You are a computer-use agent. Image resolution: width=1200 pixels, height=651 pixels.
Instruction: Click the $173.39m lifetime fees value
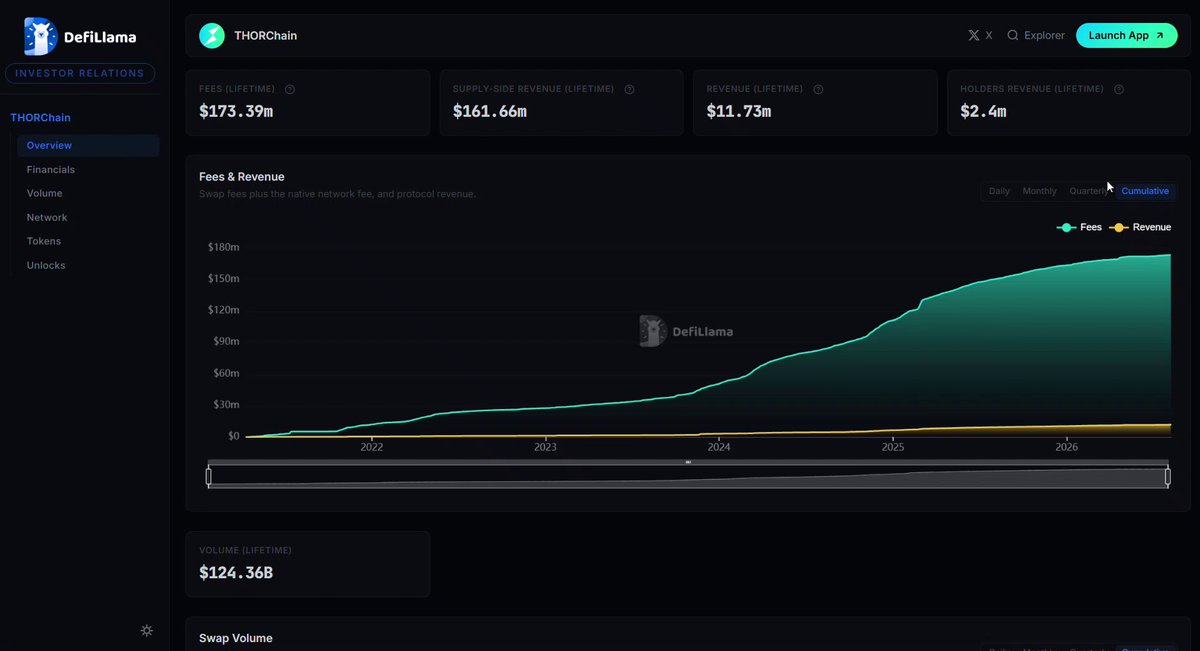(236, 111)
